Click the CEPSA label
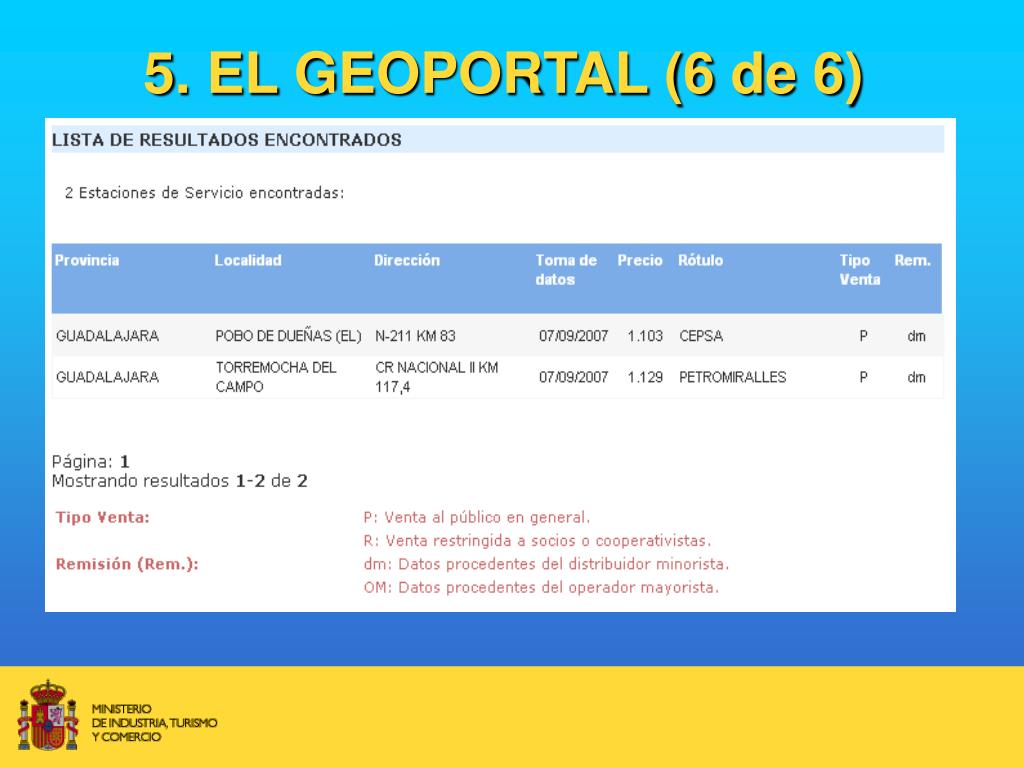 (x=701, y=336)
